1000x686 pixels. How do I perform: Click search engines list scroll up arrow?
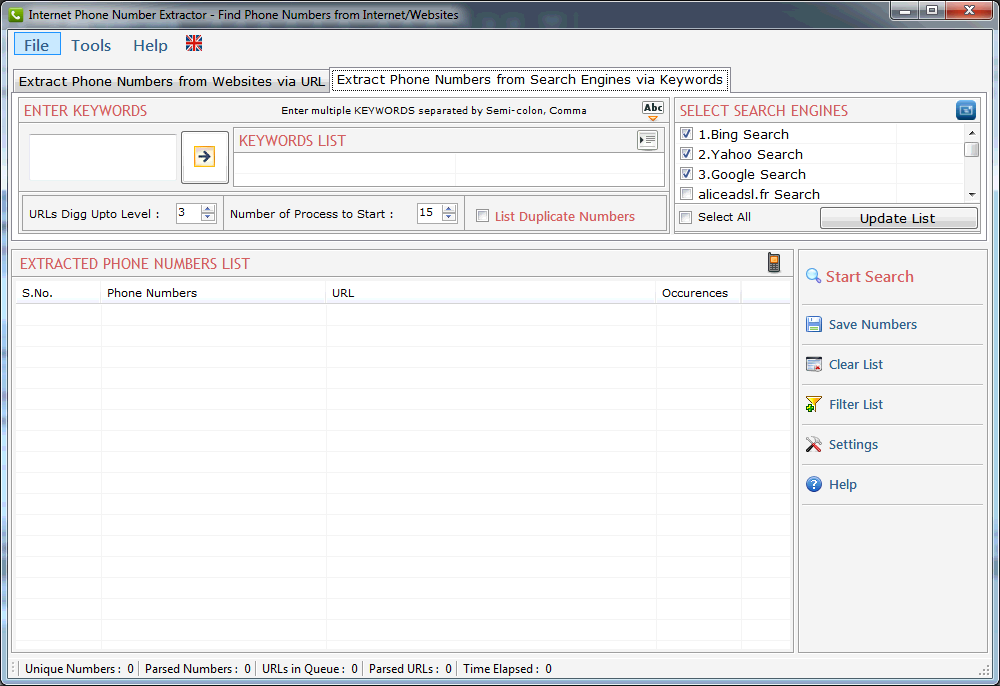coord(971,133)
